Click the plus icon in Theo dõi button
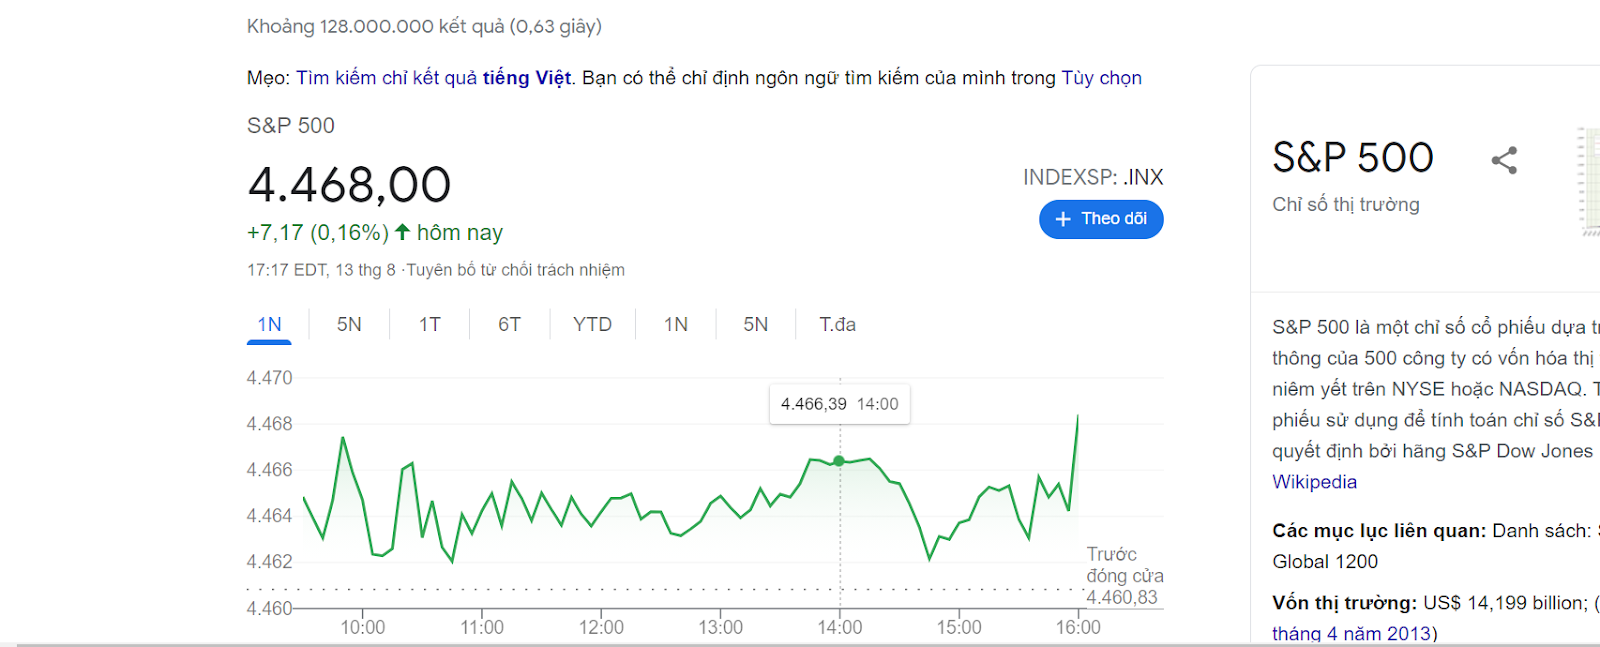Screen dimensions: 1600x647 pyautogui.click(x=1063, y=219)
